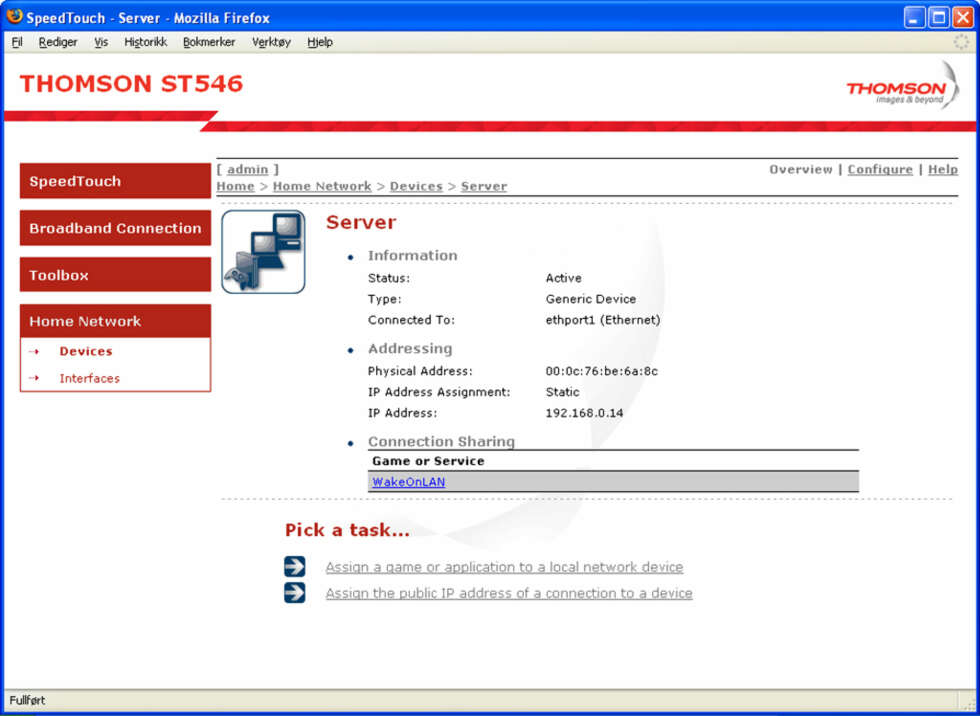
Task: Click arrow icon beside Assign the public IP address
Action: click(x=294, y=592)
